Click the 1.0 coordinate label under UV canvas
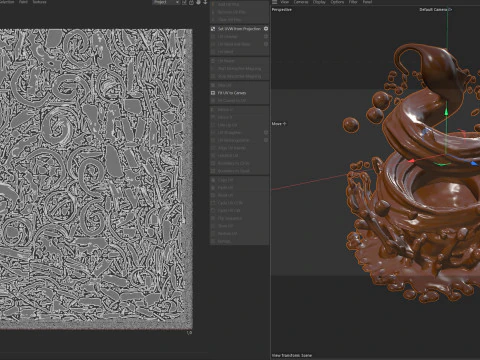480x360 pixels. click(x=189, y=333)
